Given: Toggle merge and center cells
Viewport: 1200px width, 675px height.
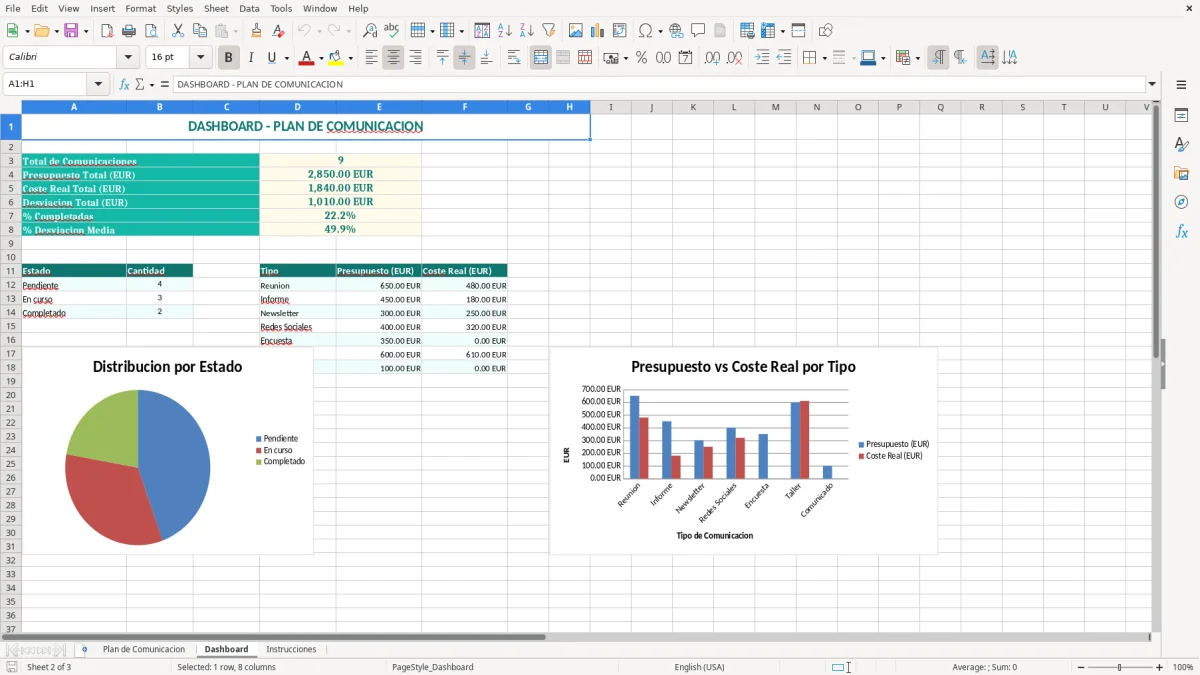Looking at the screenshot, I should (x=541, y=58).
